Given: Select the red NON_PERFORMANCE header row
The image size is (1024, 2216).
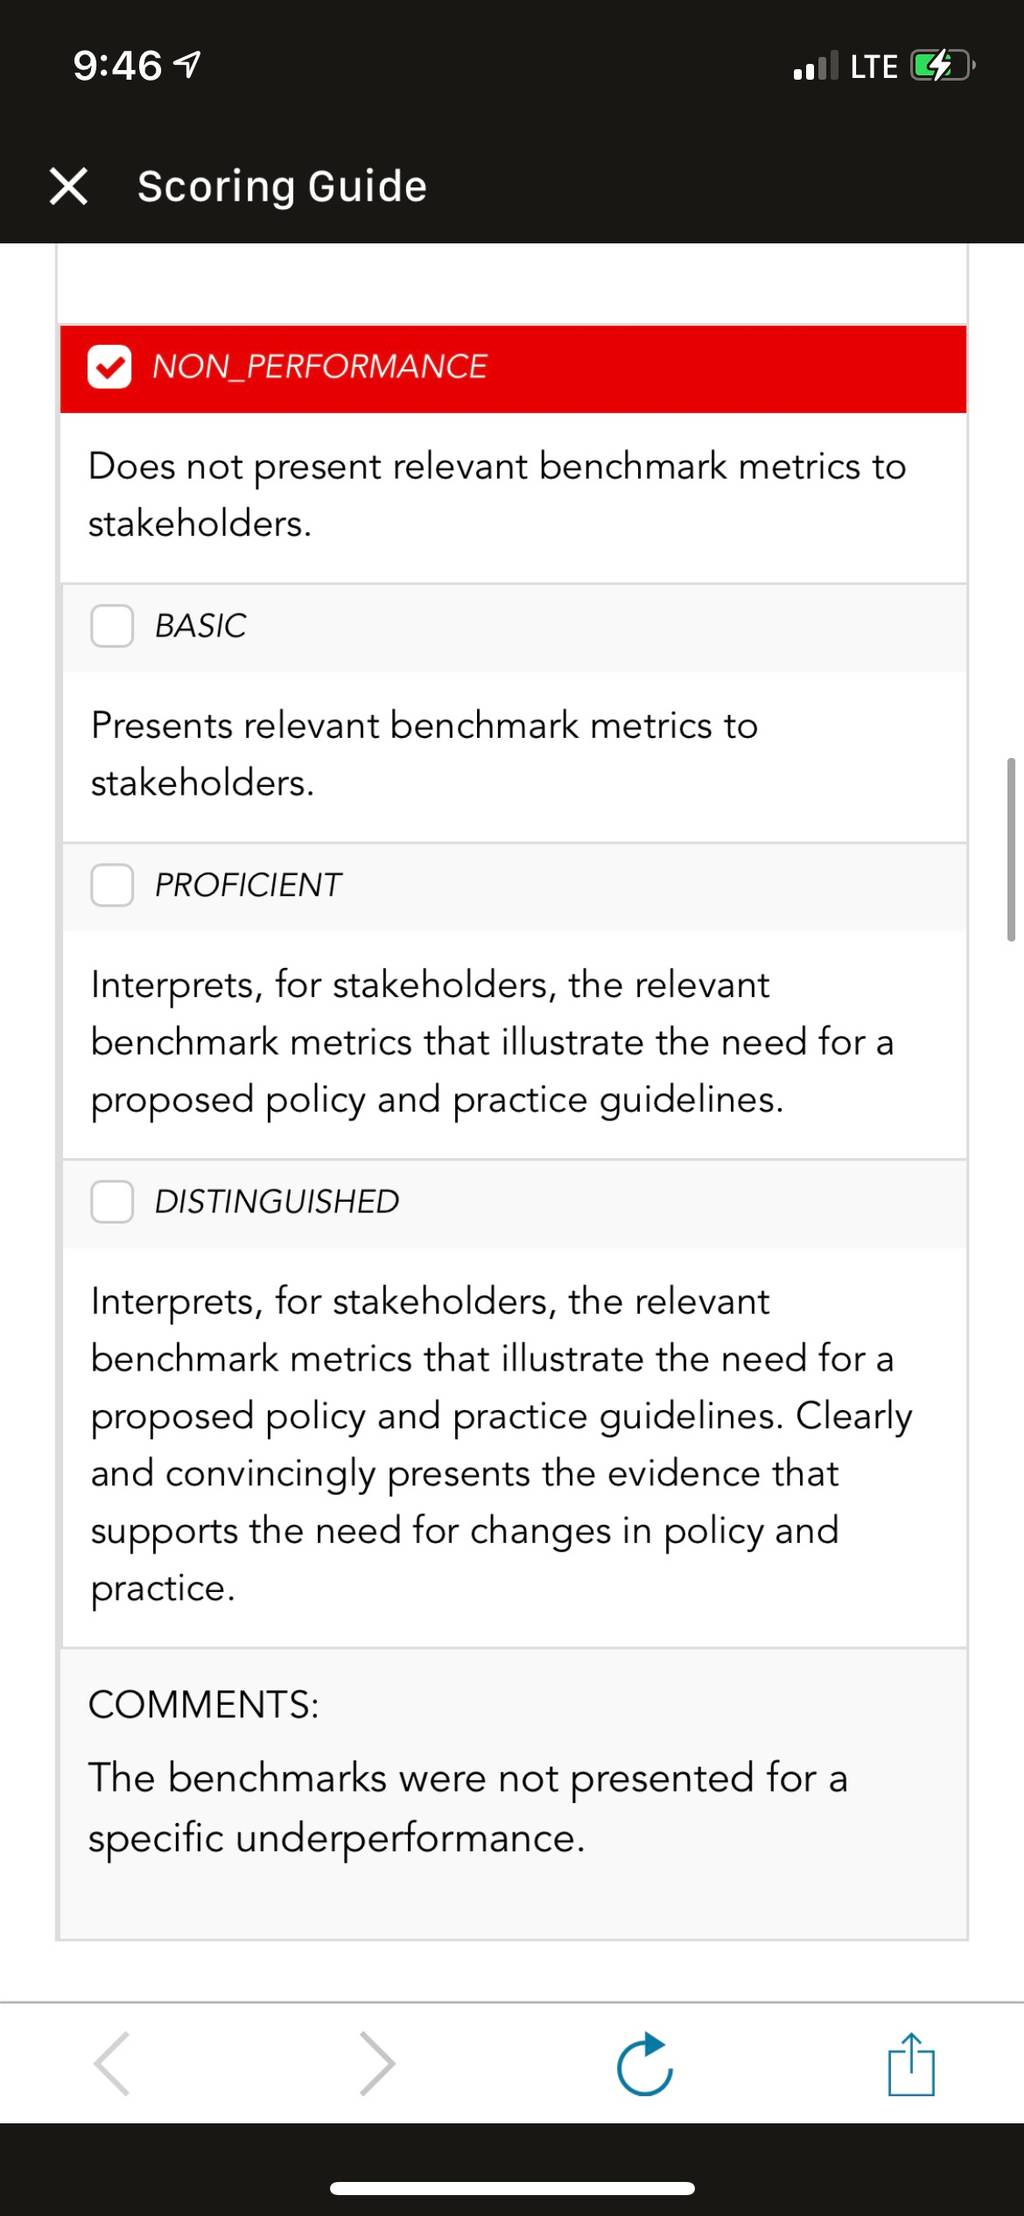Looking at the screenshot, I should coord(513,368).
